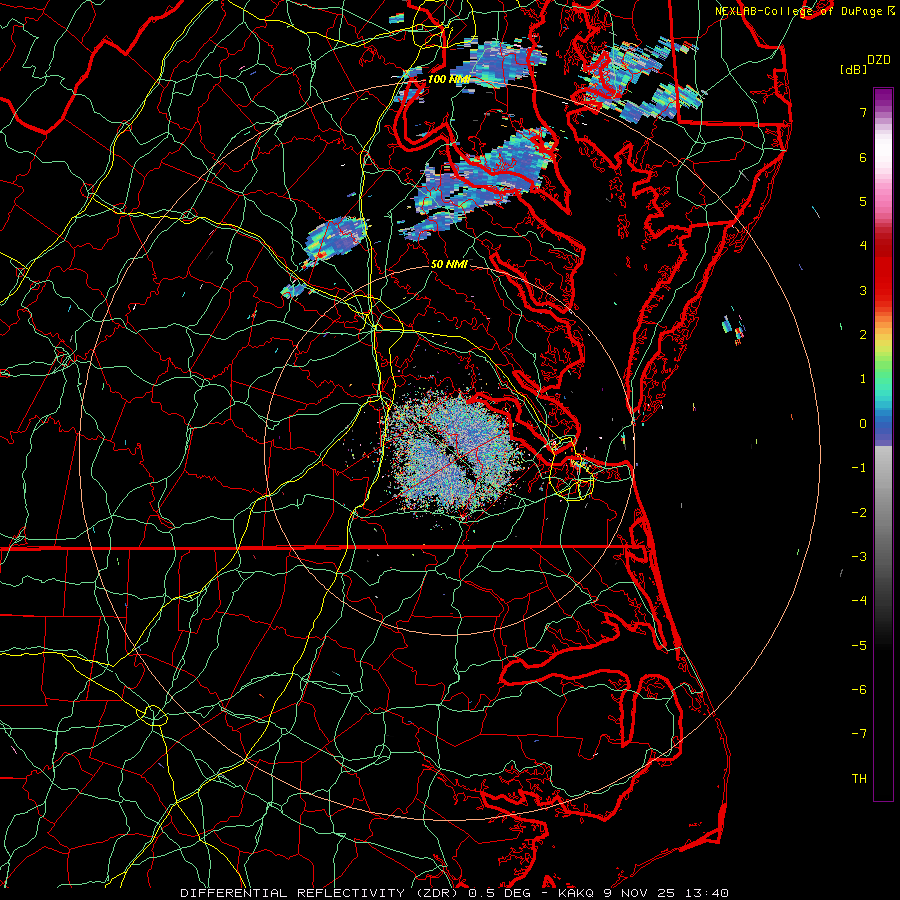This screenshot has height=900, width=900.
Task: Click the ZDR color scale bar
Action: point(883,444)
